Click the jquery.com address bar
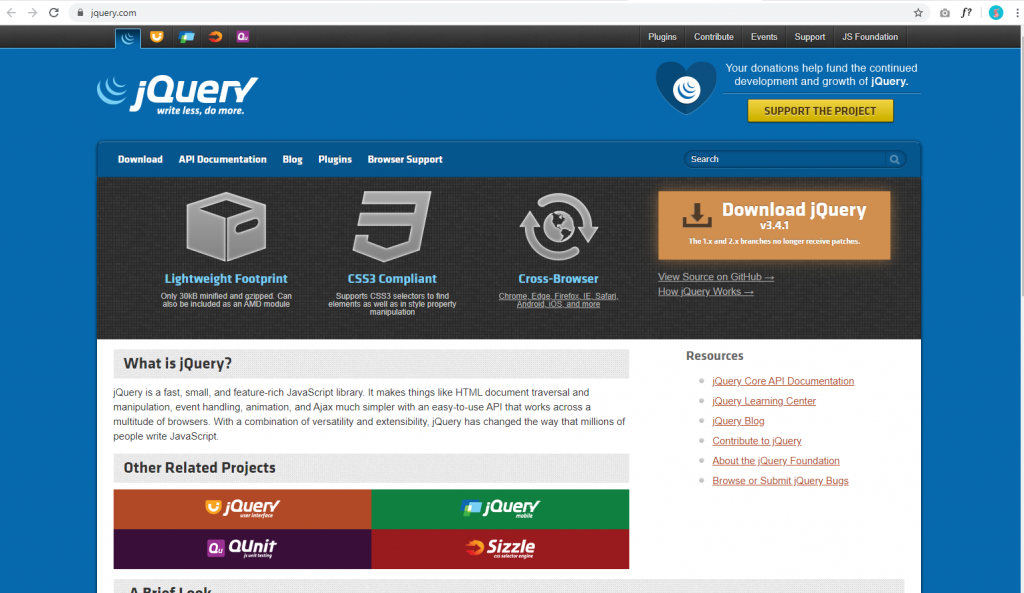This screenshot has height=593, width=1024. coord(490,12)
